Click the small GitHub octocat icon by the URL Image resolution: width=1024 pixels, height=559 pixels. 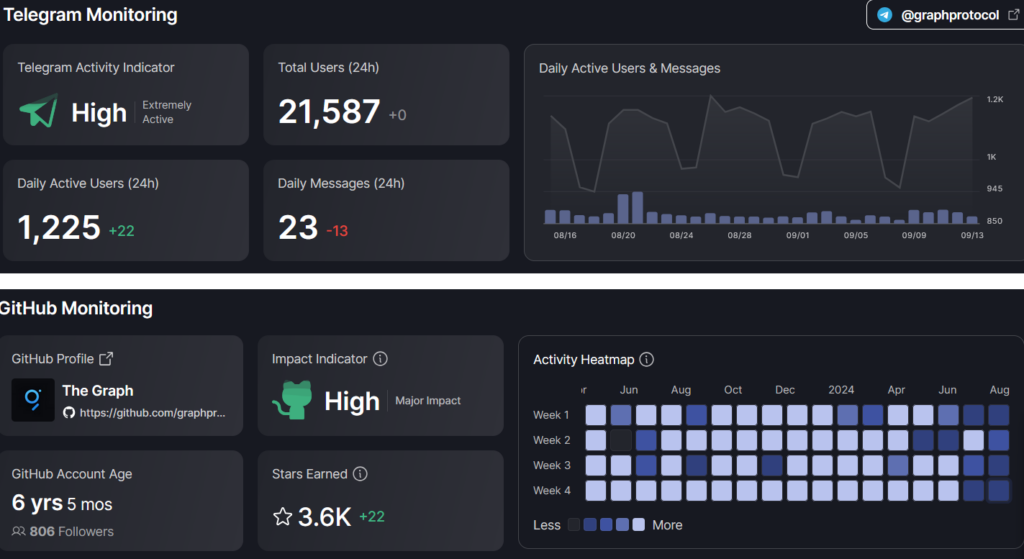tap(69, 413)
